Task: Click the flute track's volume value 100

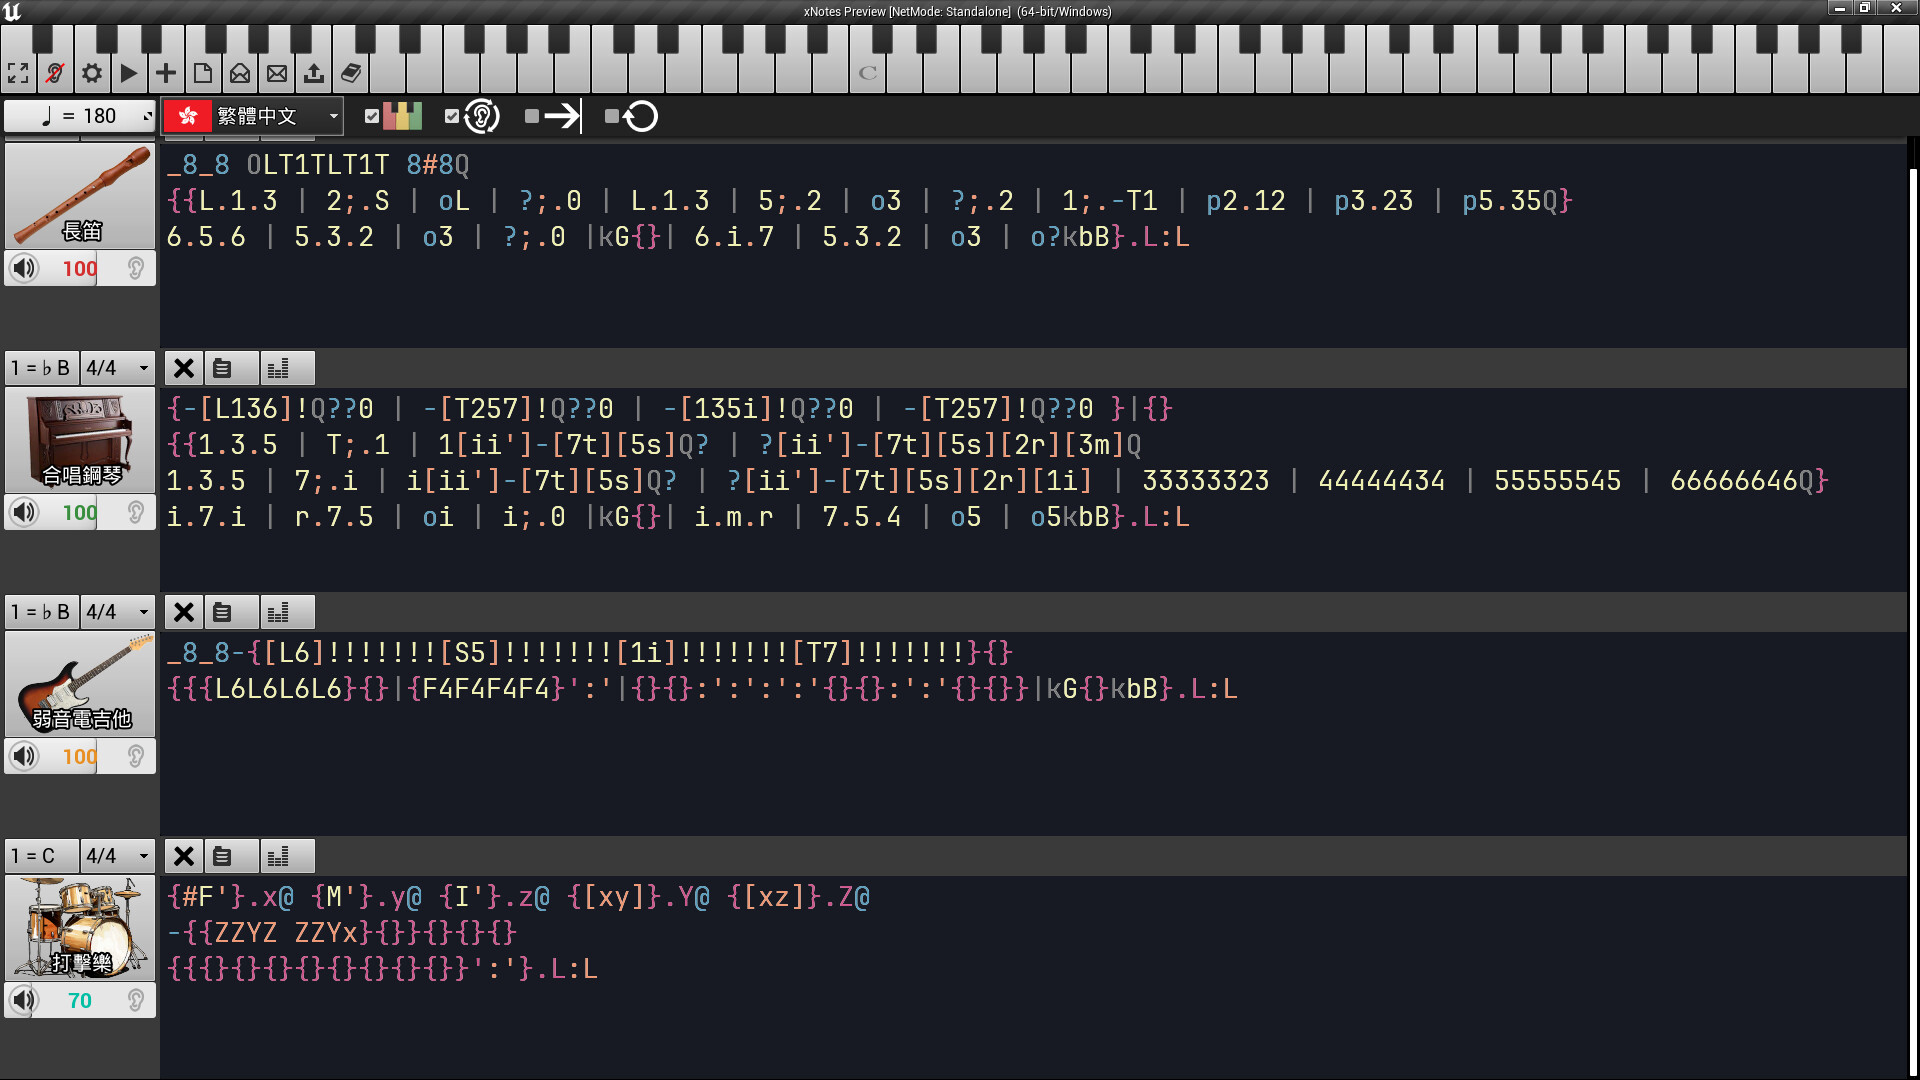Action: [79, 268]
